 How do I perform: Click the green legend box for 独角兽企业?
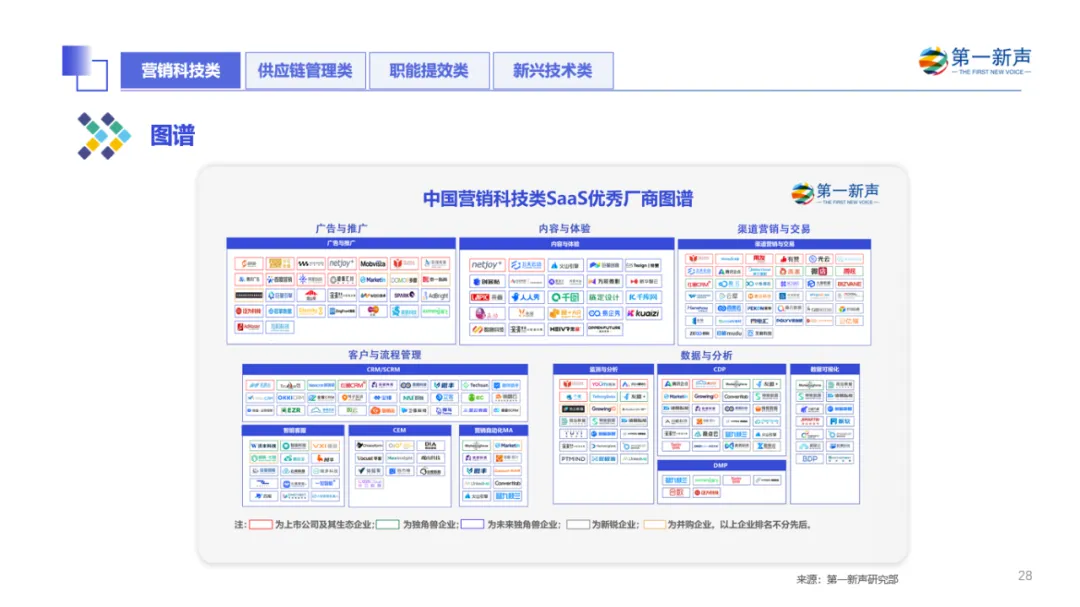coord(388,524)
